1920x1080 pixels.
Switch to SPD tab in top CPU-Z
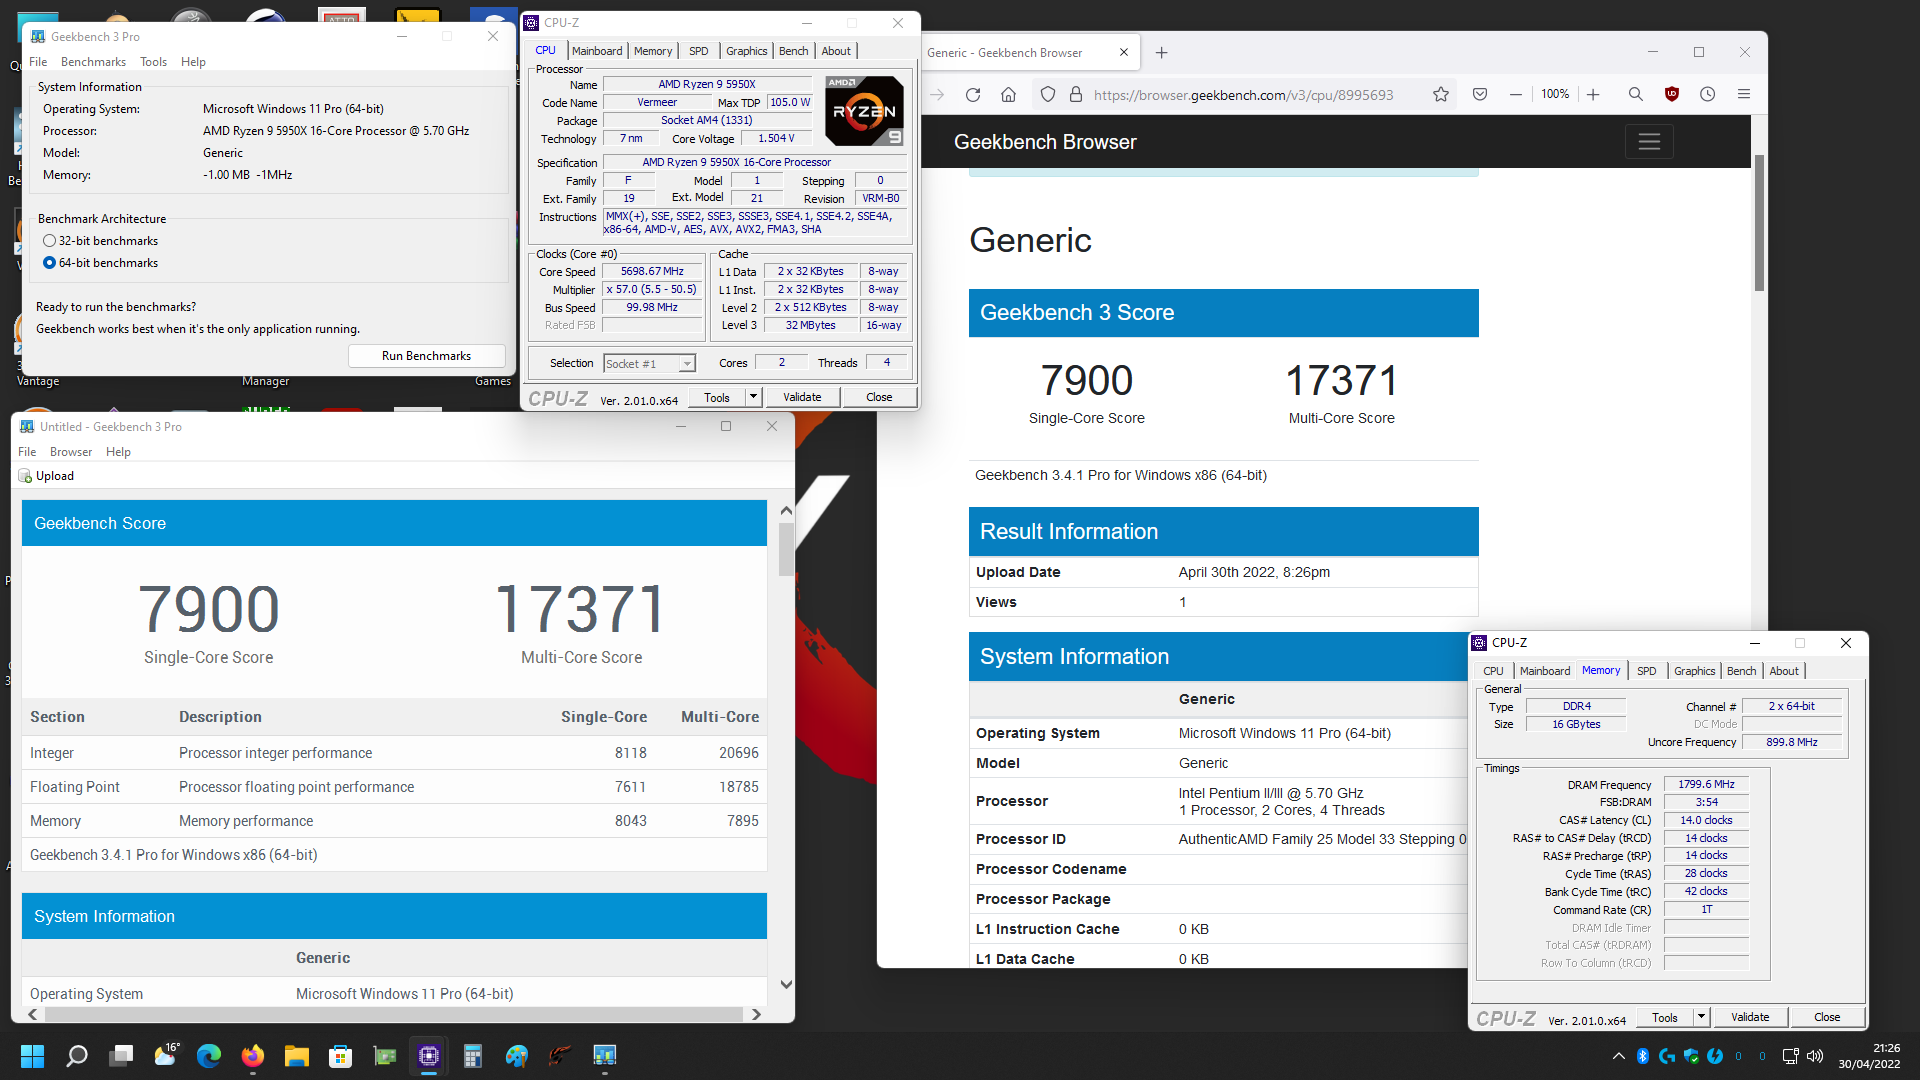(x=699, y=51)
